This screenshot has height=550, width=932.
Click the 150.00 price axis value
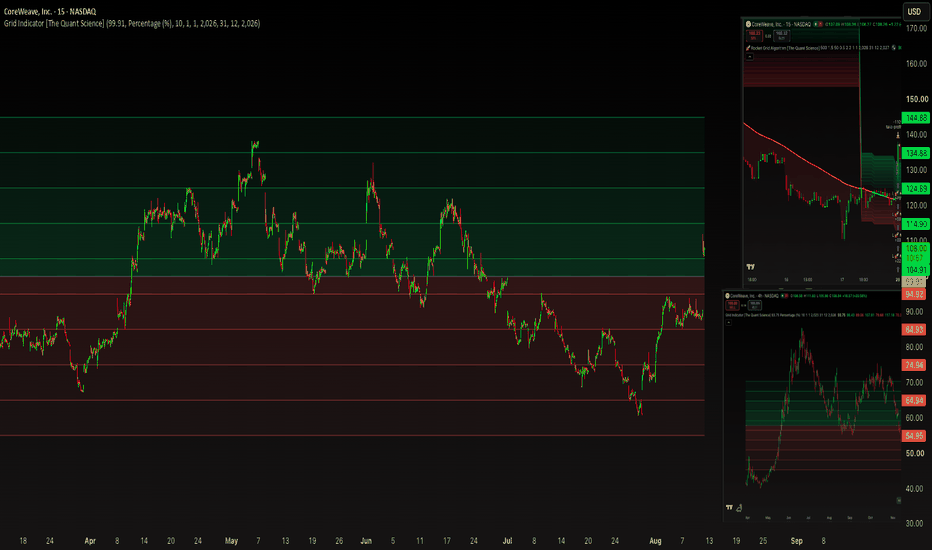click(916, 99)
